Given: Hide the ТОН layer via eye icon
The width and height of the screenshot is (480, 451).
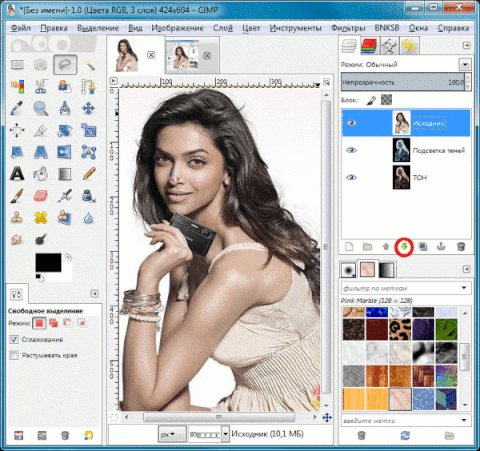Looking at the screenshot, I should 351,177.
